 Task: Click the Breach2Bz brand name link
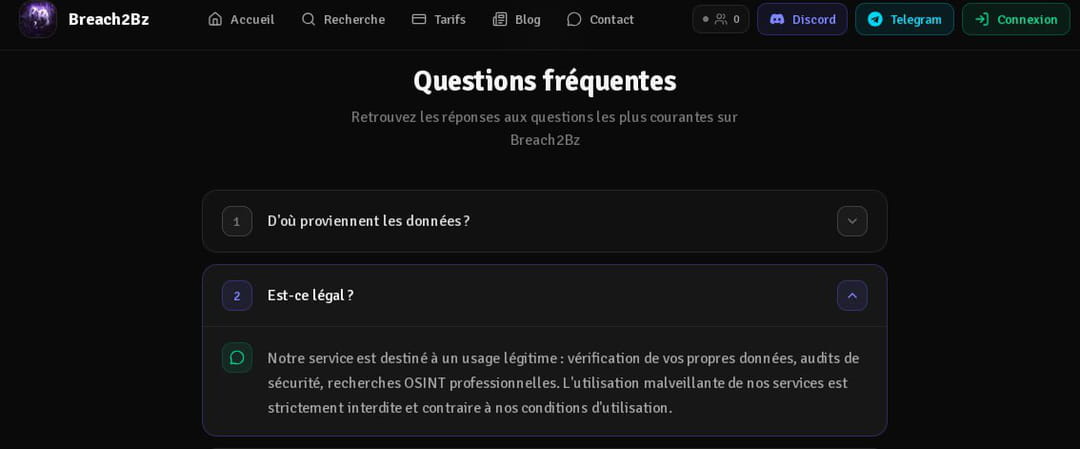tap(109, 19)
